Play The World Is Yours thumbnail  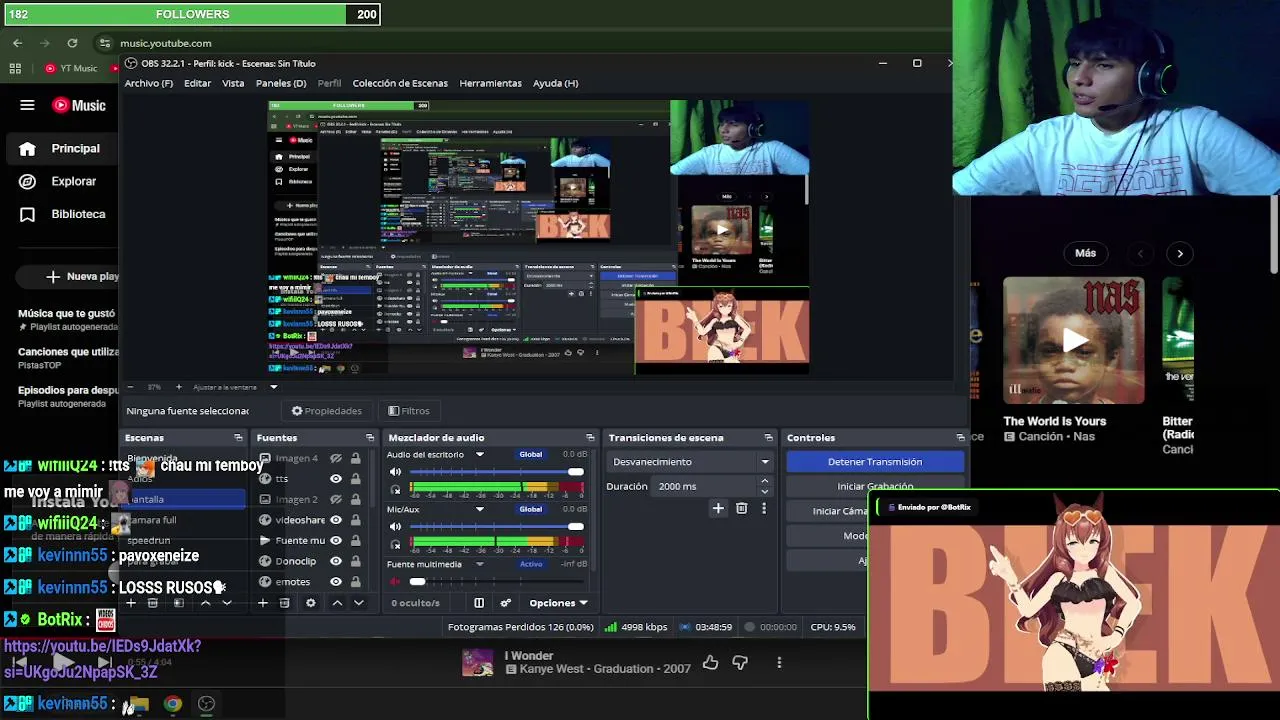pyautogui.click(x=1074, y=341)
